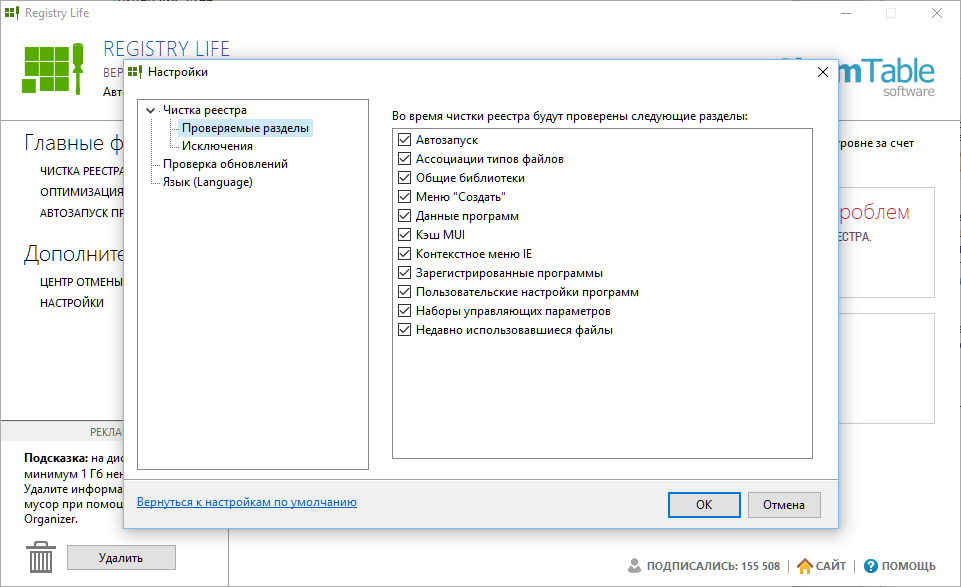Select Исключения in the settings tree

tap(217, 146)
